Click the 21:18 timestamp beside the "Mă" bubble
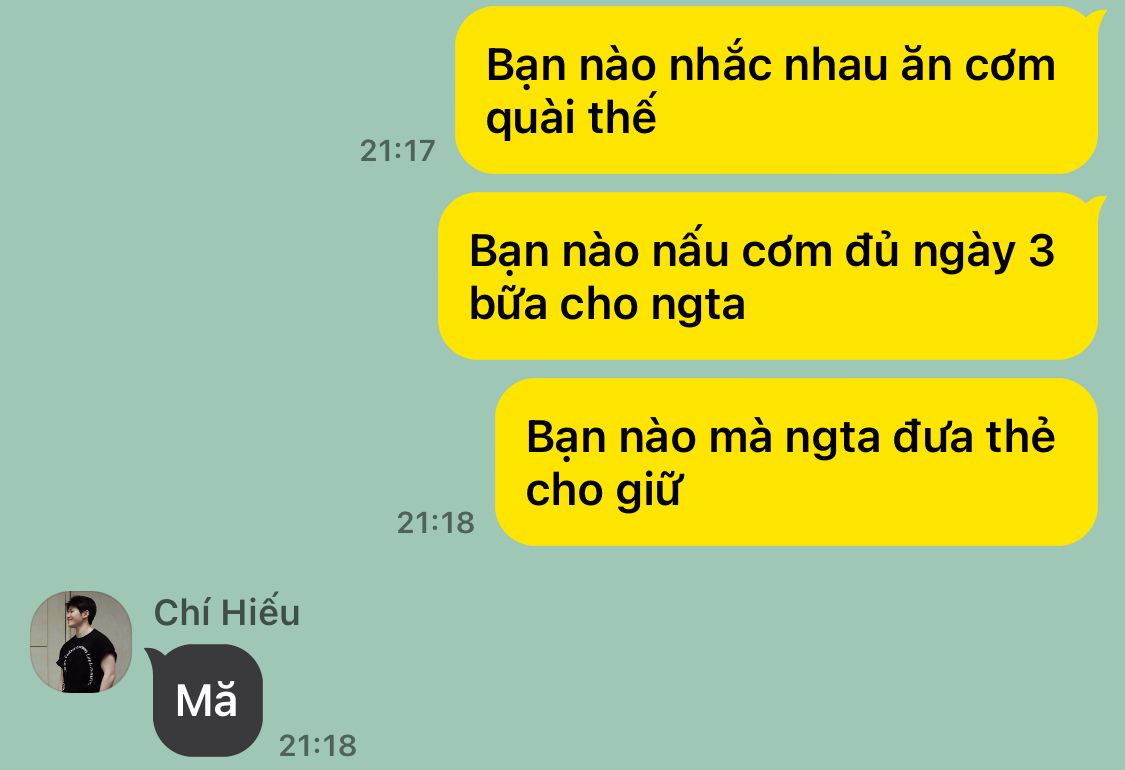The width and height of the screenshot is (1125, 770). point(317,746)
